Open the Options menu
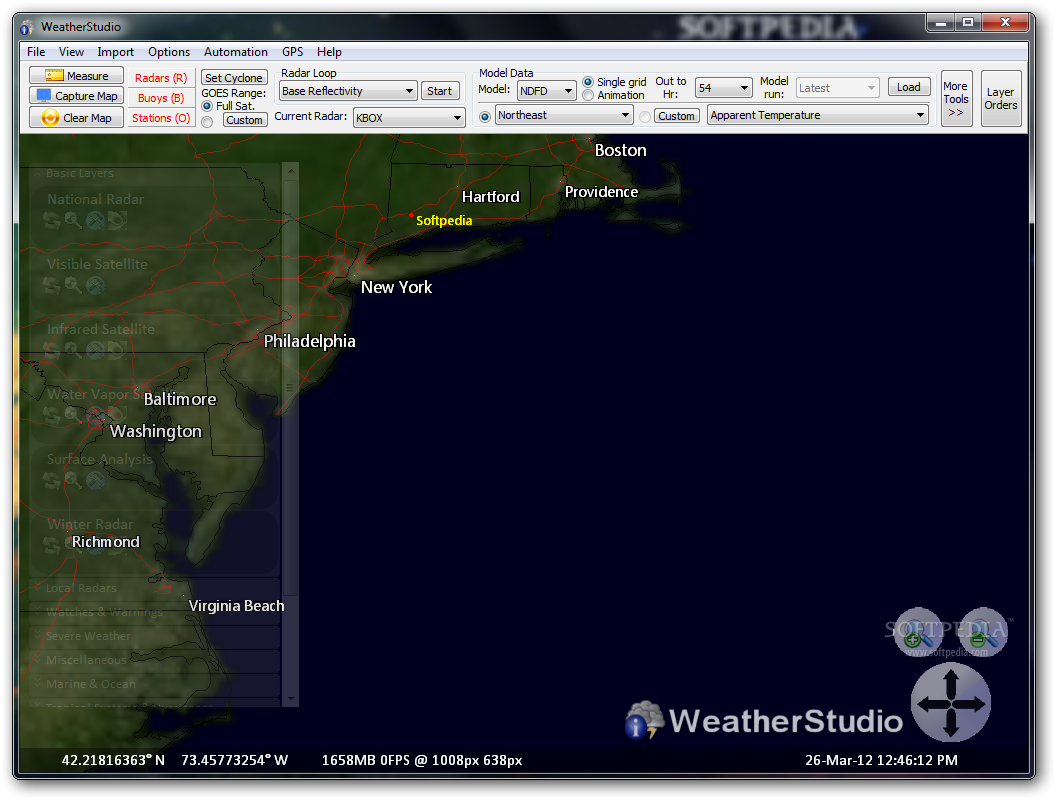 coord(169,52)
